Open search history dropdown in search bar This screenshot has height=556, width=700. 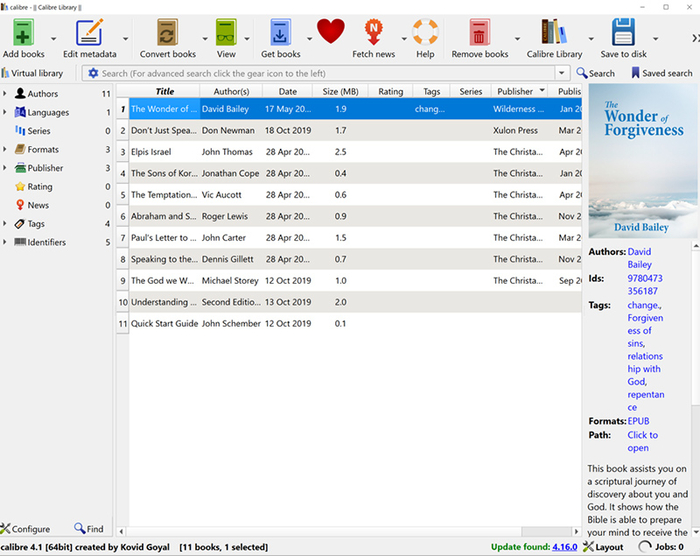click(562, 73)
